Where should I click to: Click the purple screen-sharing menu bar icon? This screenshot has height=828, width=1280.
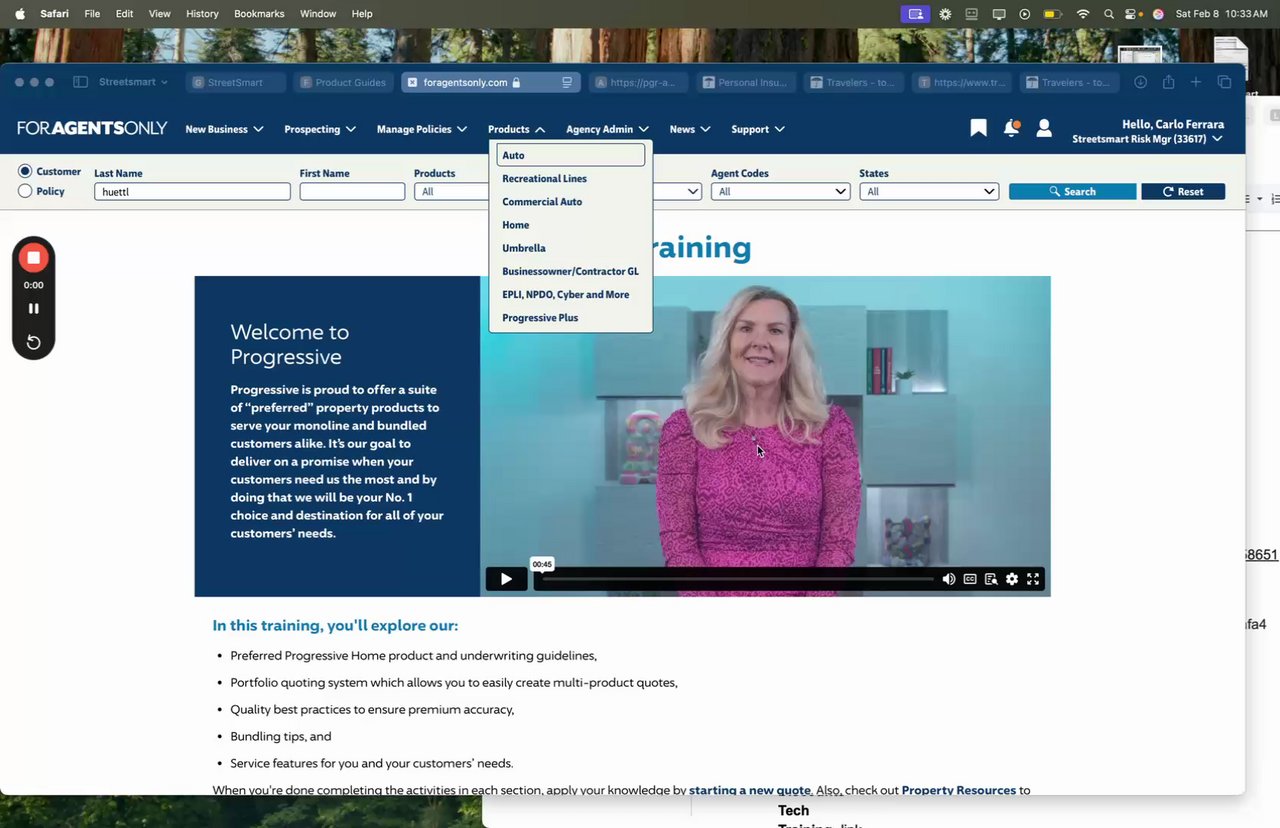915,14
